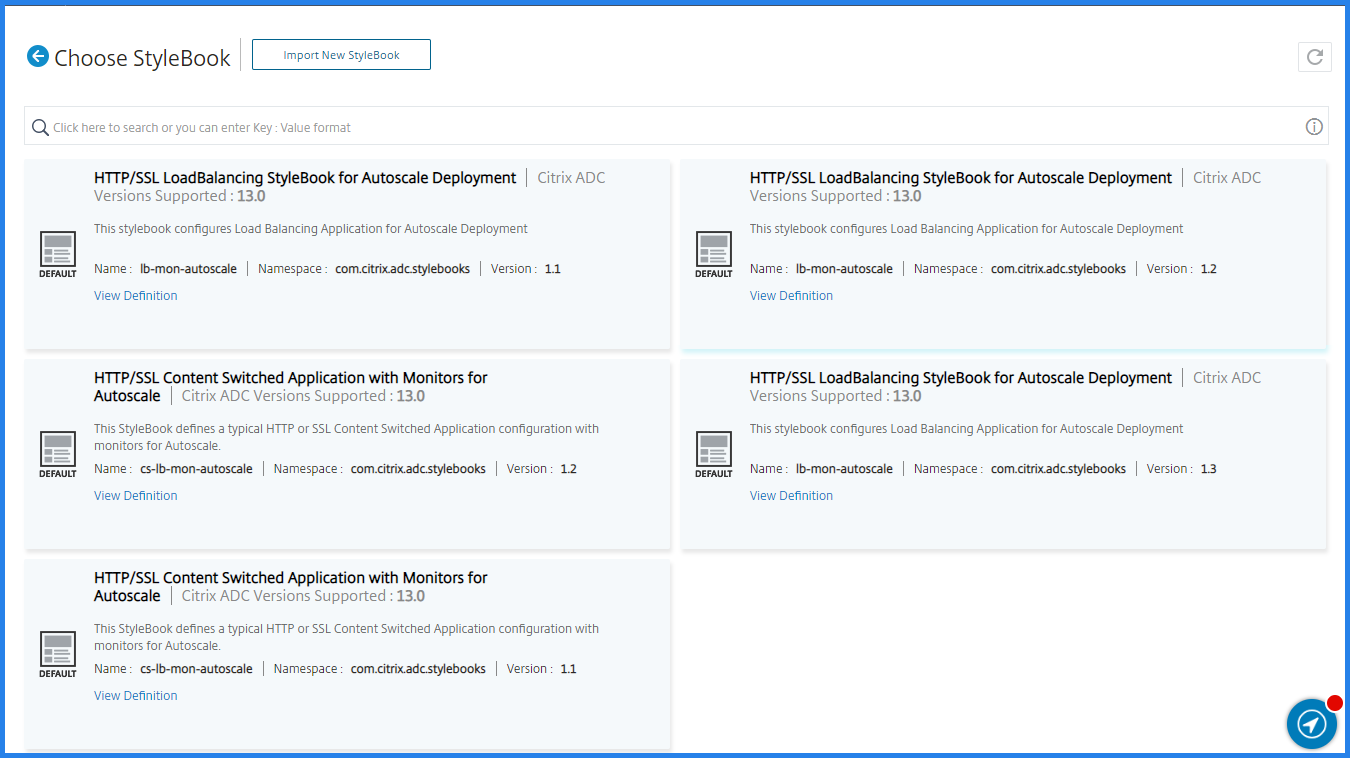Click description text on version 1.3 lb card
This screenshot has height=758, width=1350.
point(967,429)
